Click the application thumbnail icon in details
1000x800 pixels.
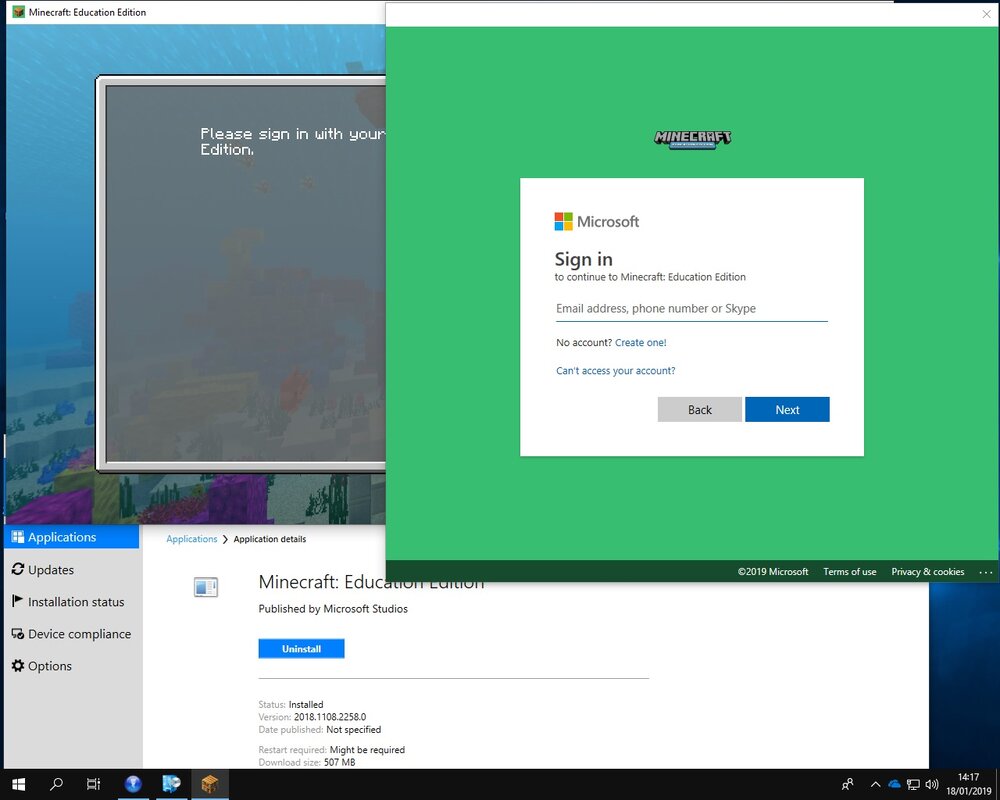click(206, 587)
